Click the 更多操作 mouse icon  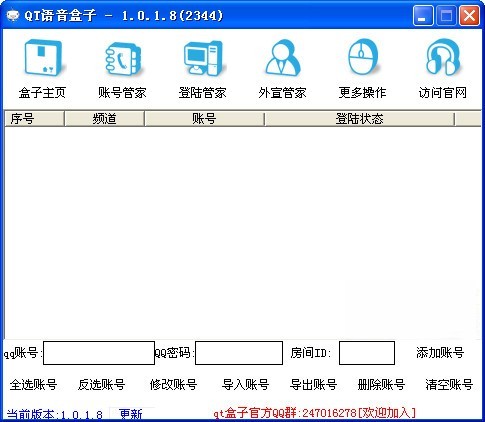[x=362, y=57]
